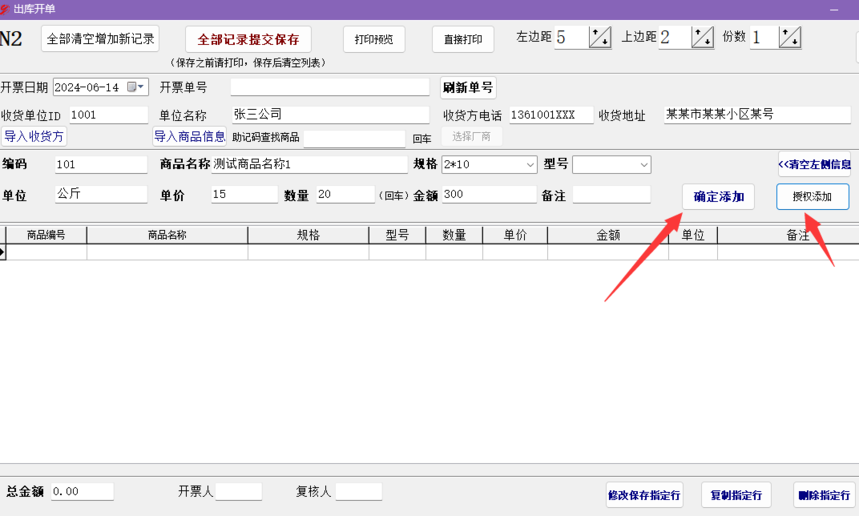Image resolution: width=859 pixels, height=516 pixels.
Task: Click the 收货地址 field
Action: (757, 114)
